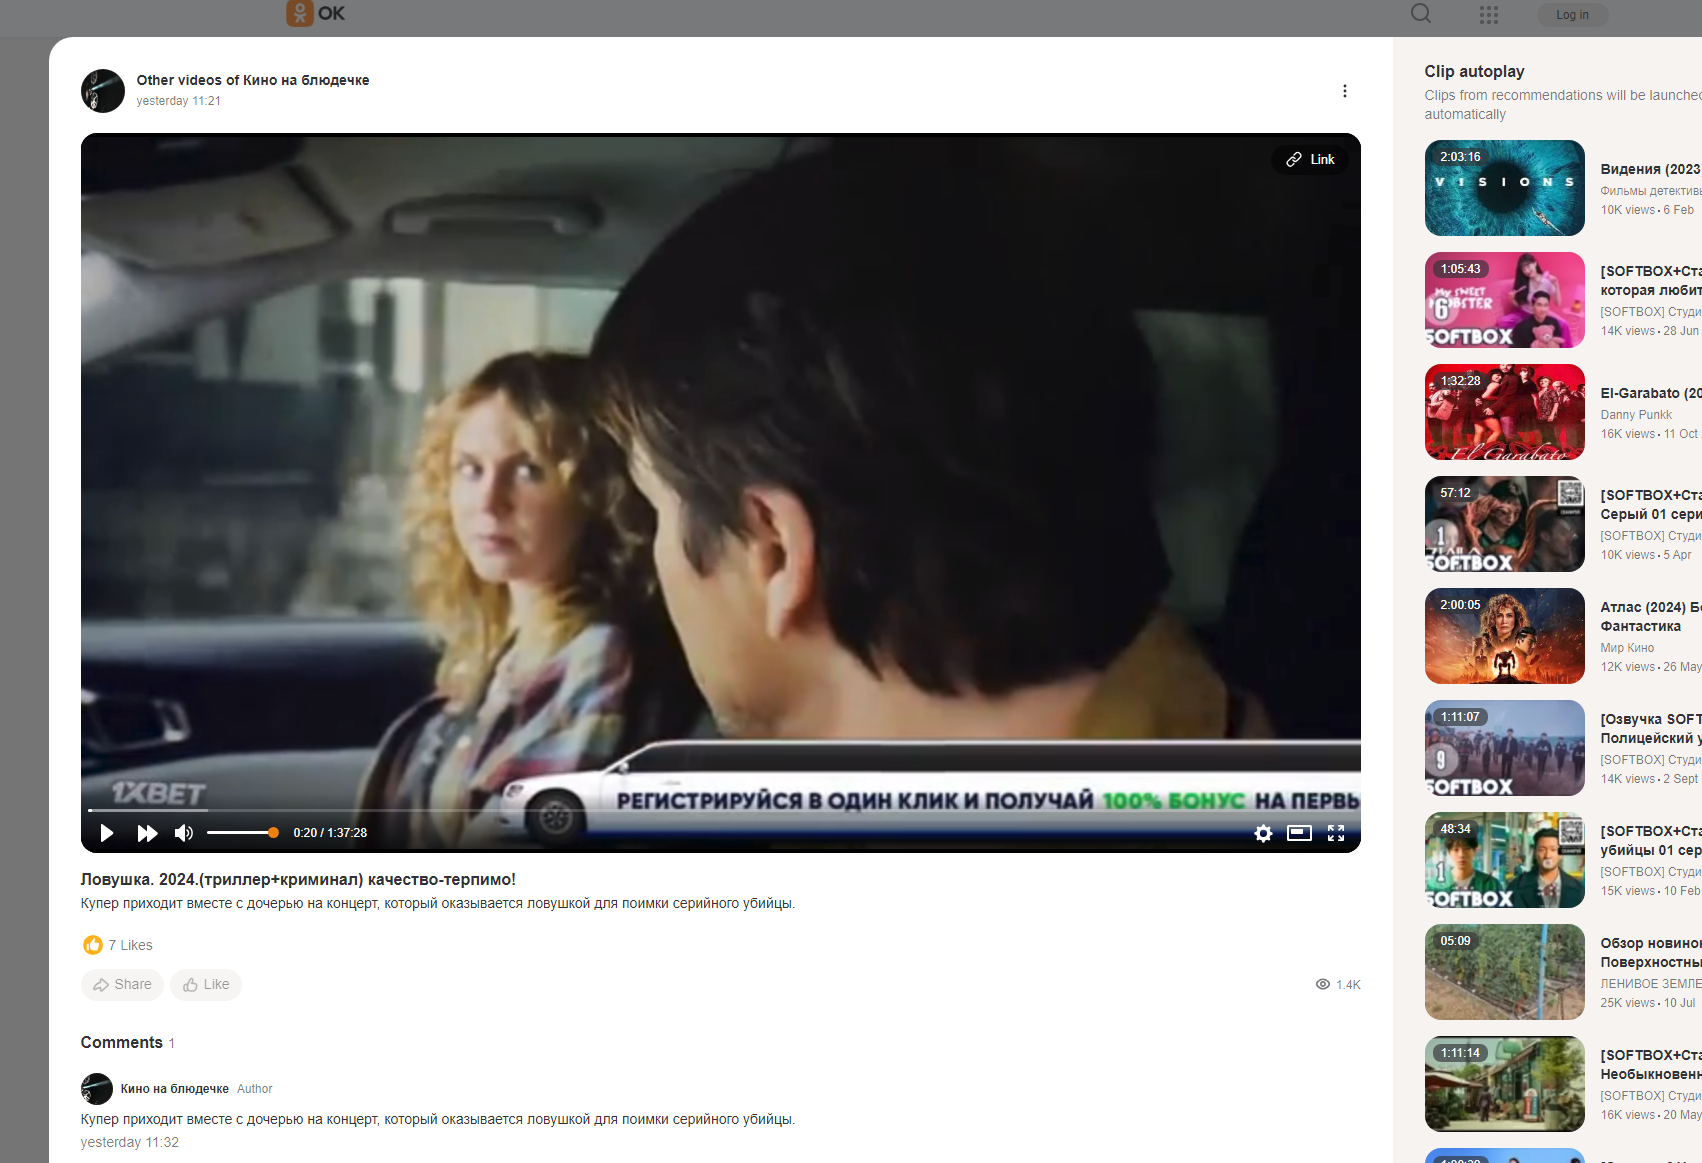Open Danny Punkk channel link

pos(1636,415)
